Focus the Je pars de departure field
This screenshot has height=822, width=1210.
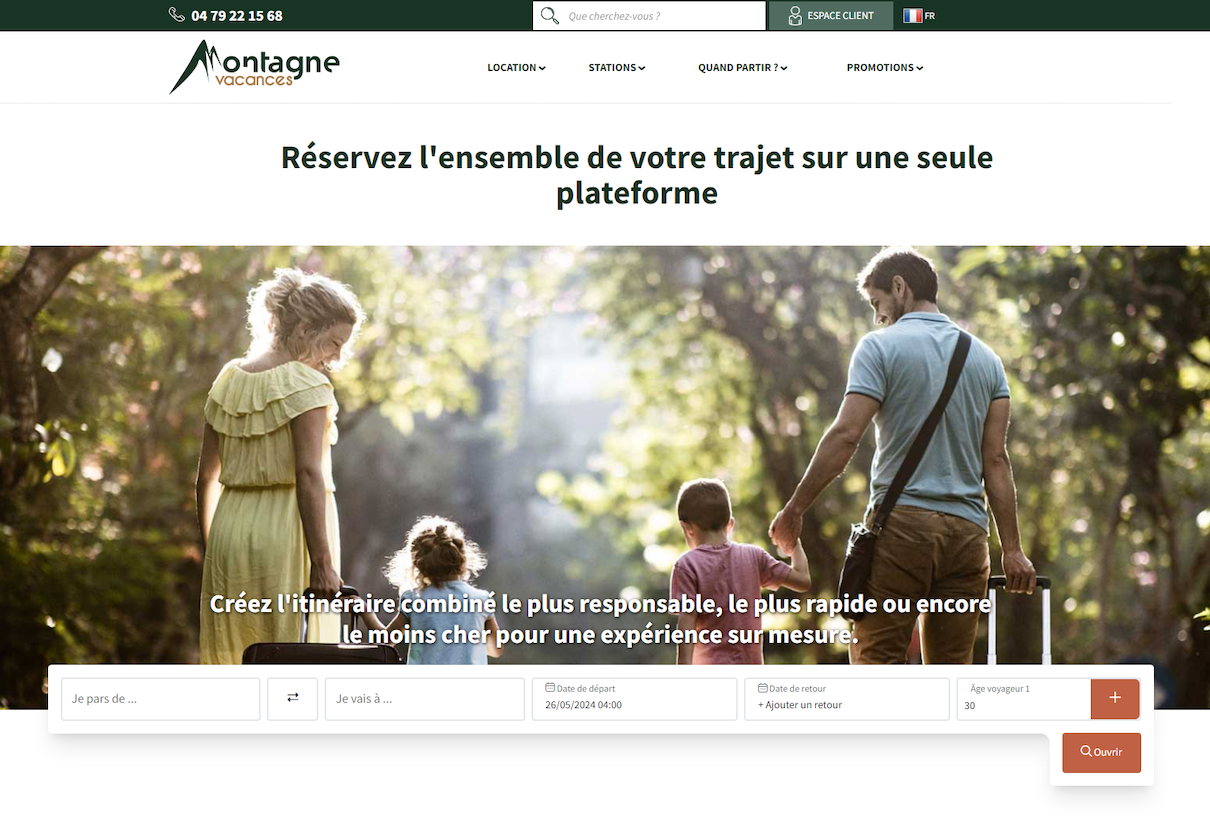click(x=160, y=699)
